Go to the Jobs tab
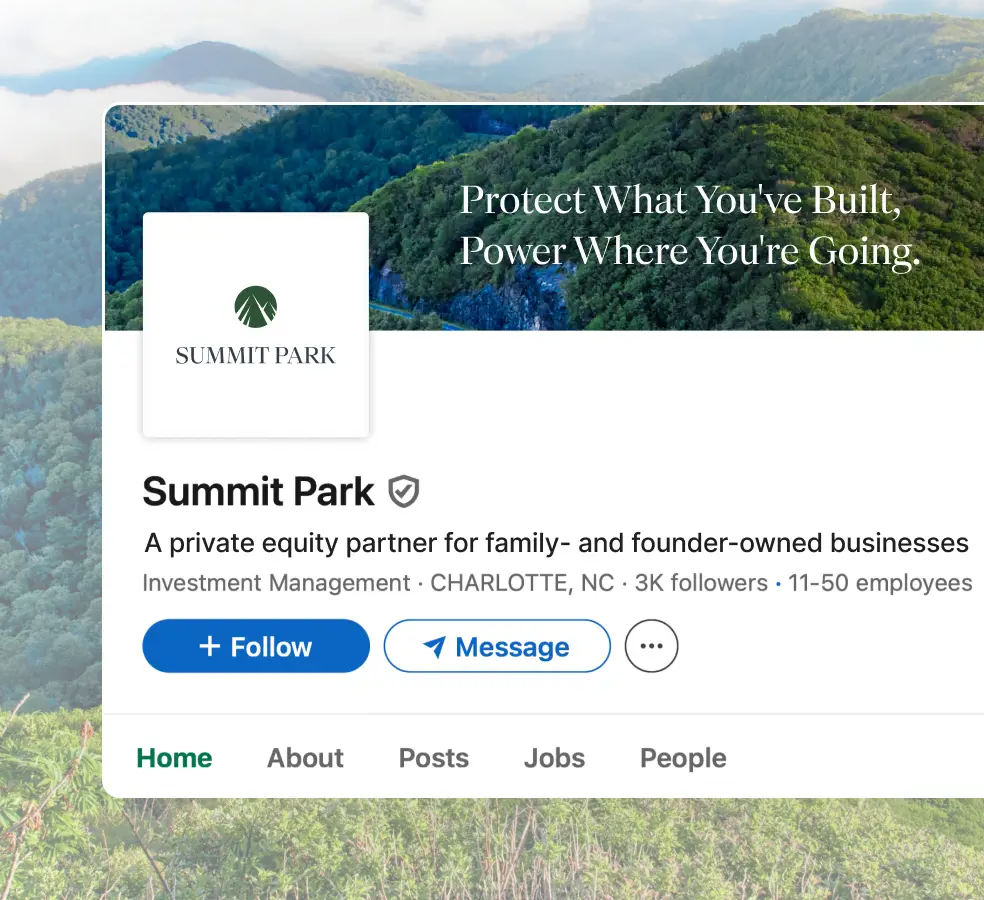The width and height of the screenshot is (984, 900). click(x=554, y=758)
